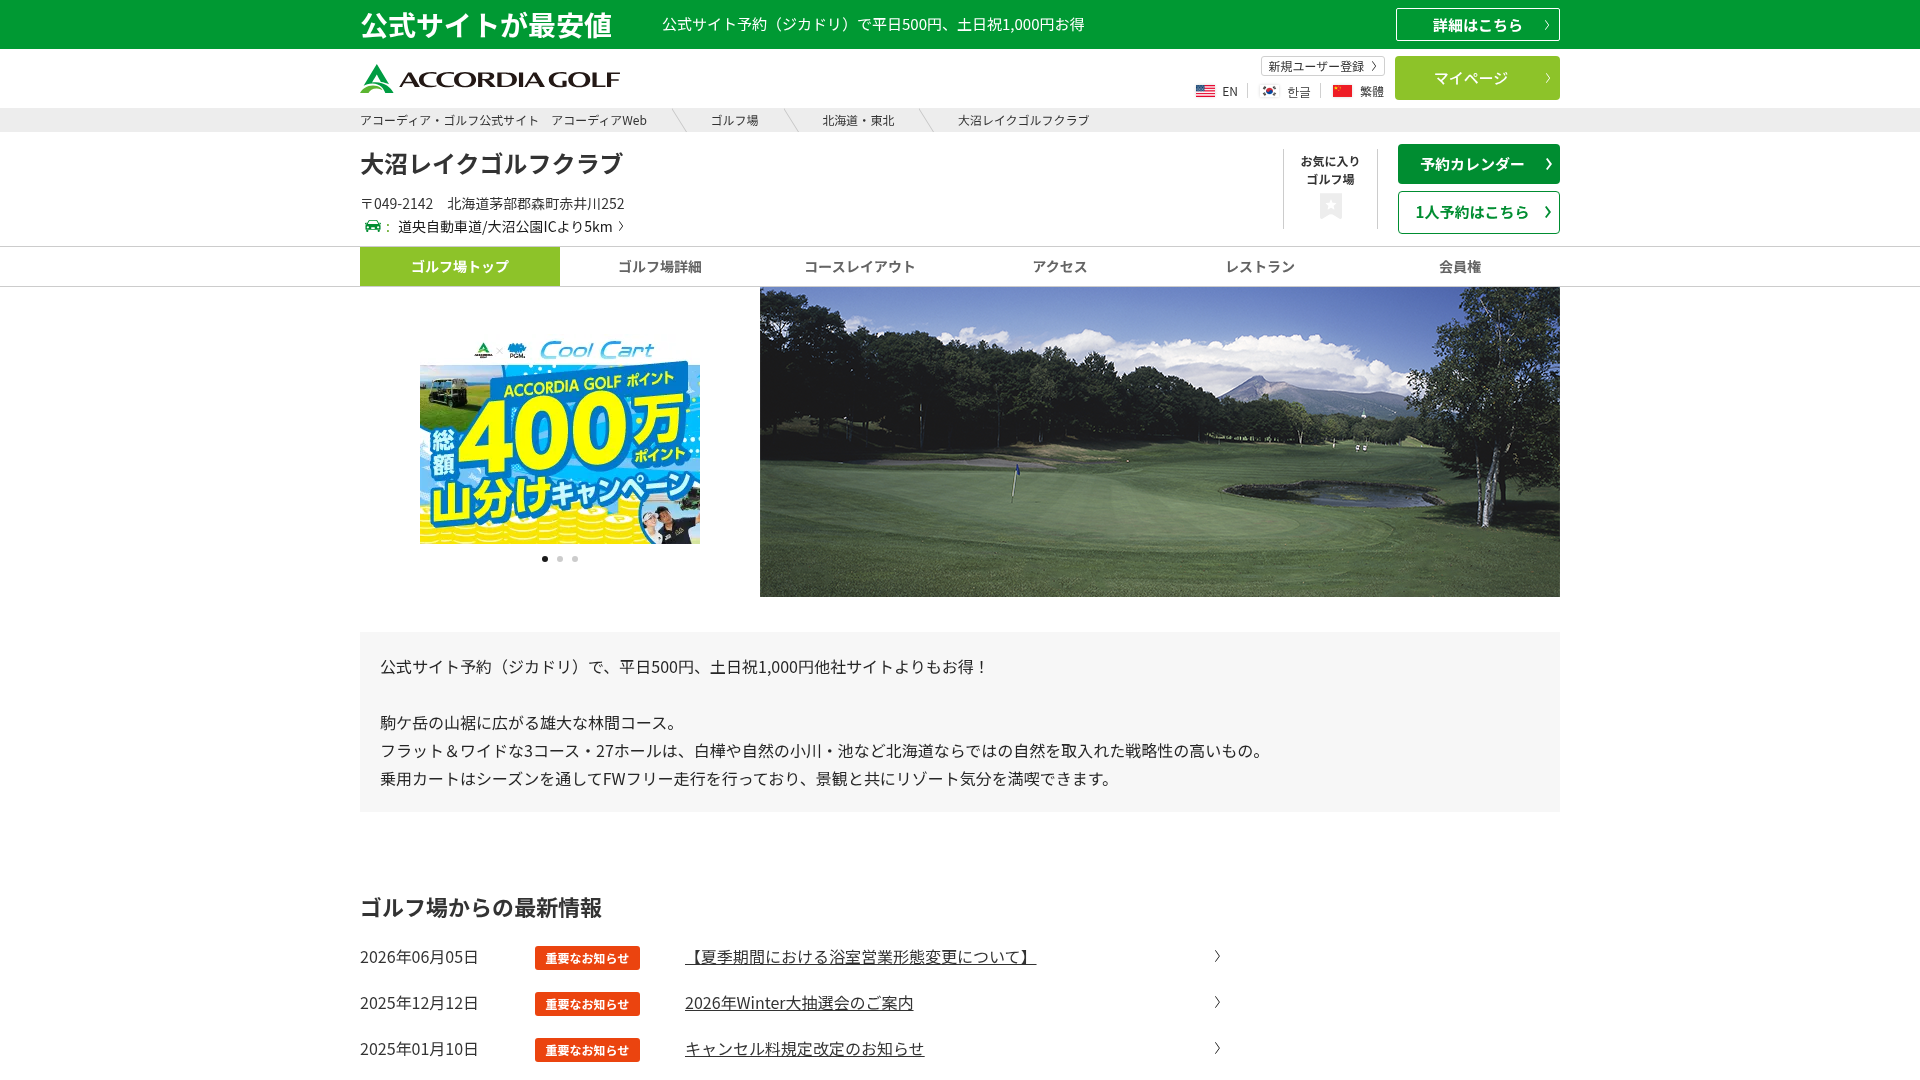The image size is (1920, 1080).
Task: Open 2026年Winter大抽選会のご案内 link
Action: pos(799,1003)
